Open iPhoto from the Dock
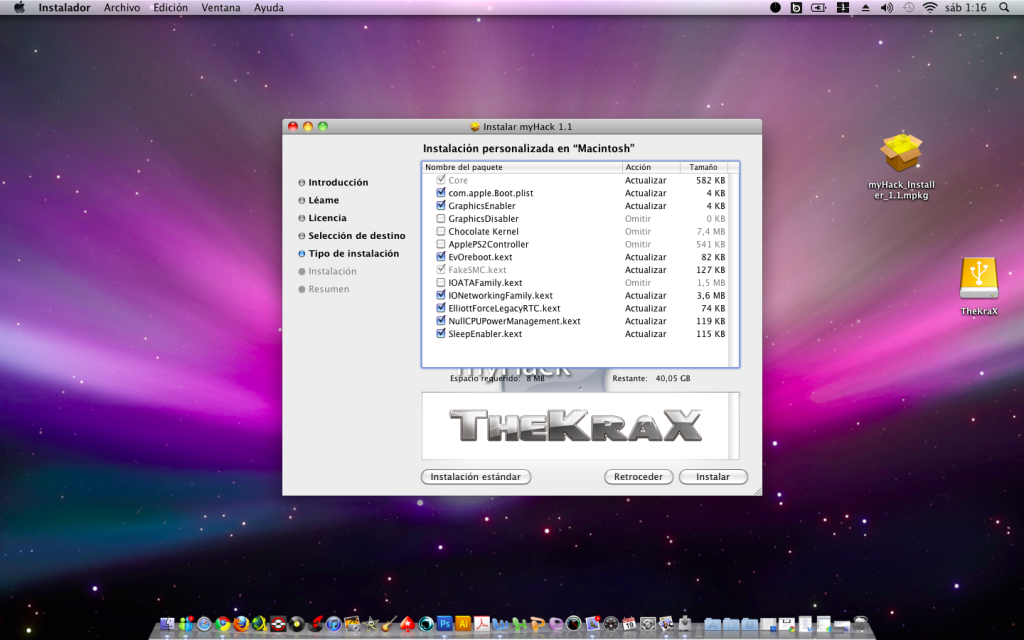Viewport: 1024px width, 640px height. [352, 624]
